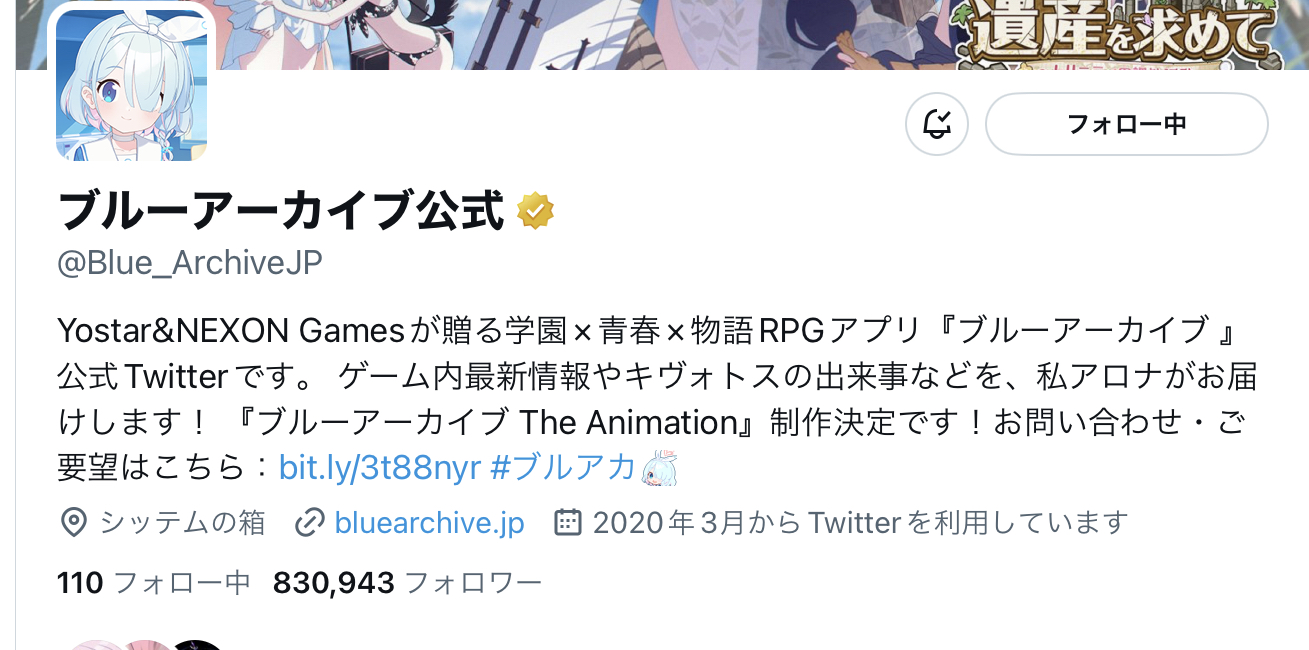
Task: Open the profile avatar picture
Action: click(131, 84)
